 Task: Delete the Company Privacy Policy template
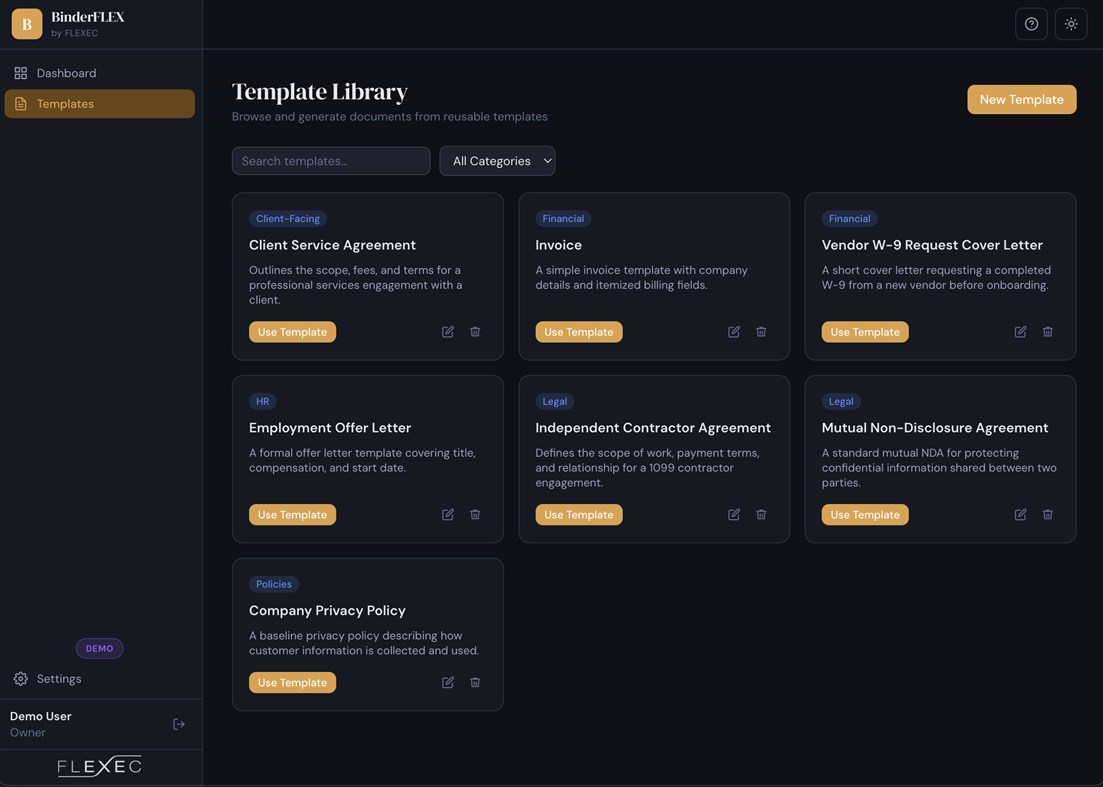pyautogui.click(x=475, y=682)
